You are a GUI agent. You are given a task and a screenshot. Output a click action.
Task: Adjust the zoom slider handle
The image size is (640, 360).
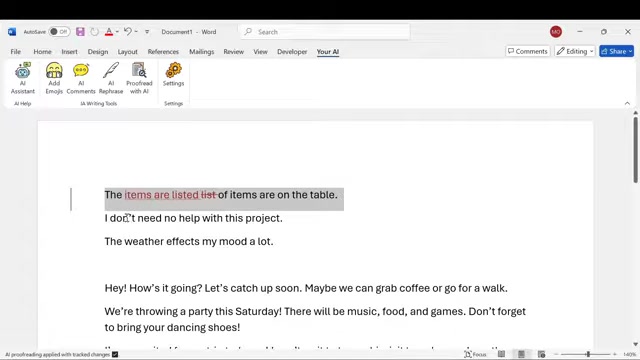tap(588, 354)
